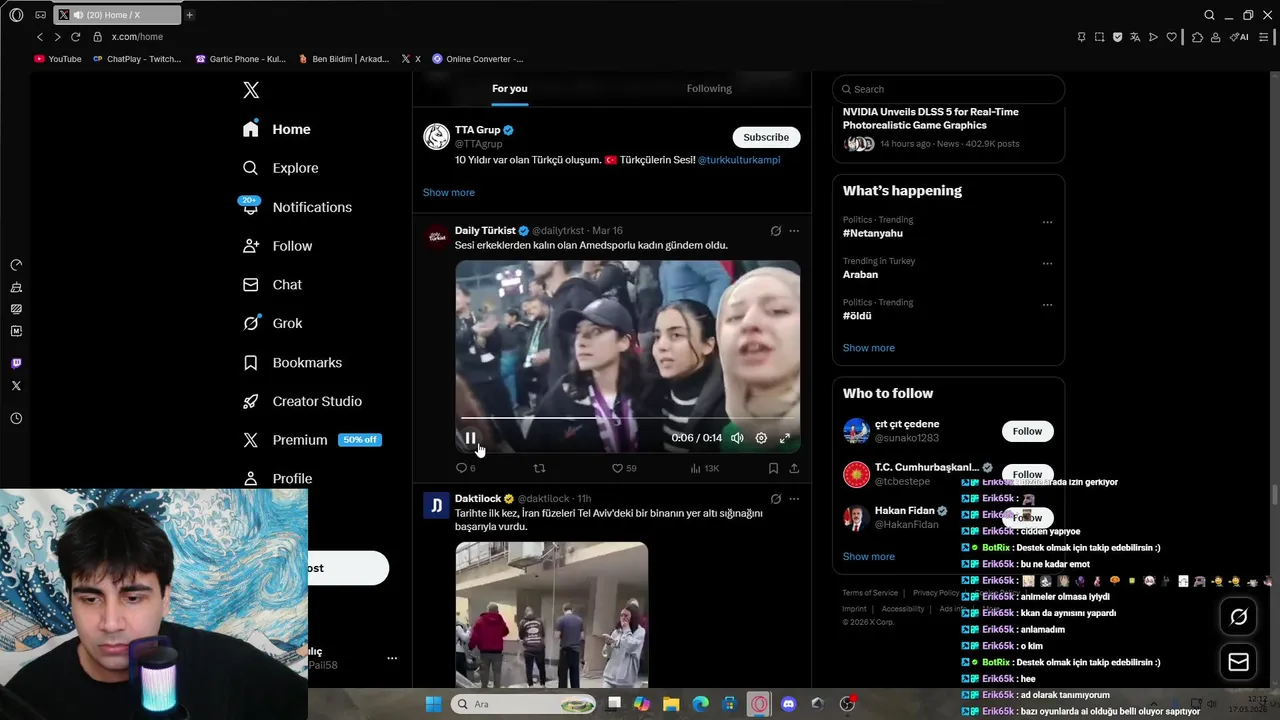Screen dimensions: 1280x720
Task: Go back in browser history
Action: tap(39, 37)
